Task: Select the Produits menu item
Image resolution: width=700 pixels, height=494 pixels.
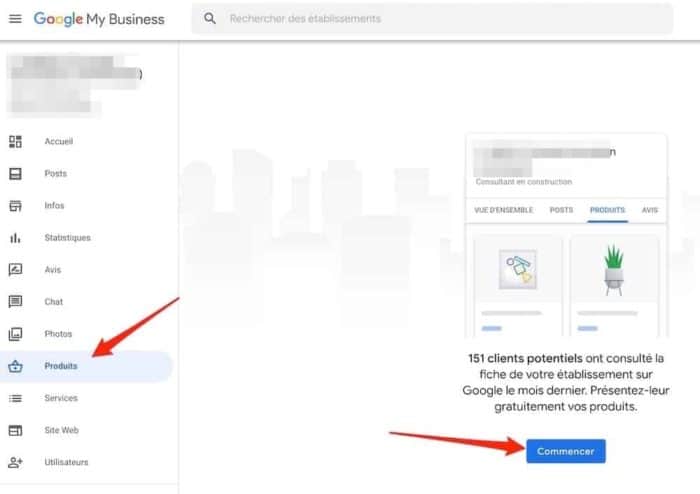Action: [87, 366]
